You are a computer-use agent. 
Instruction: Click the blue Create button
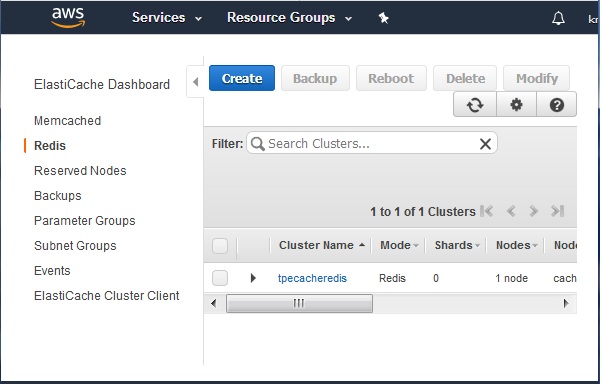click(x=242, y=78)
